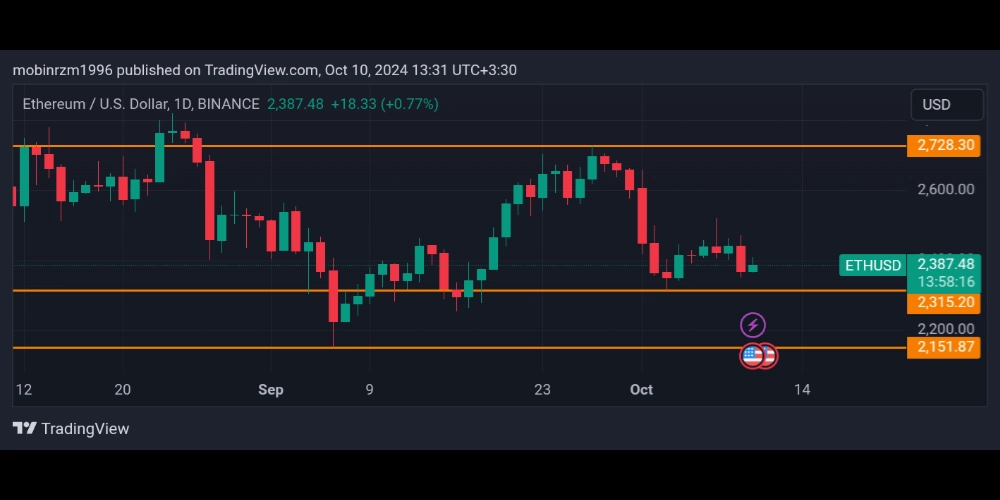The image size is (1000, 500).
Task: Click the TradingView logo icon at bottom left
Action: [x=24, y=429]
